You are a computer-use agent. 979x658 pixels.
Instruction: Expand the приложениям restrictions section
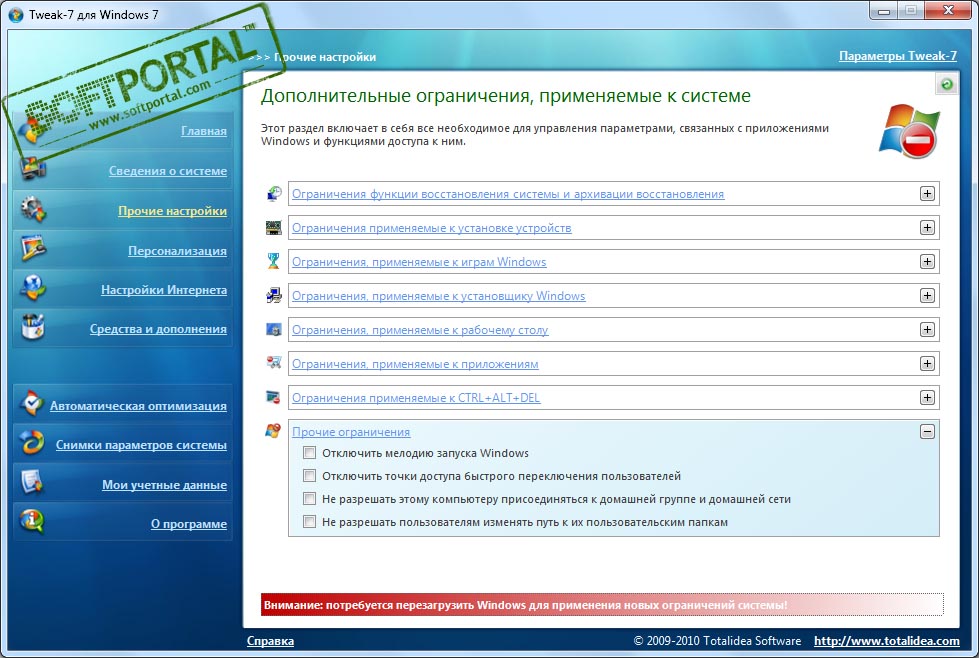click(x=927, y=363)
